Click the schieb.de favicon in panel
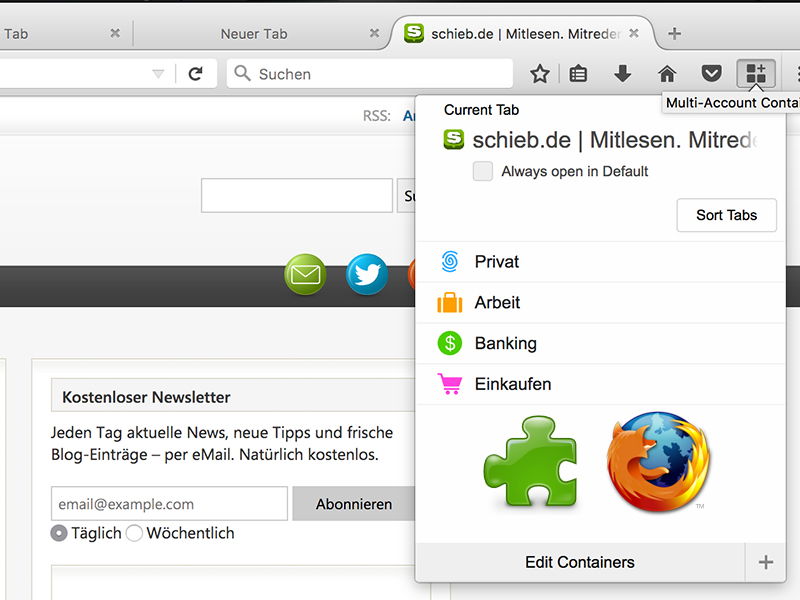800x600 pixels. 454,140
